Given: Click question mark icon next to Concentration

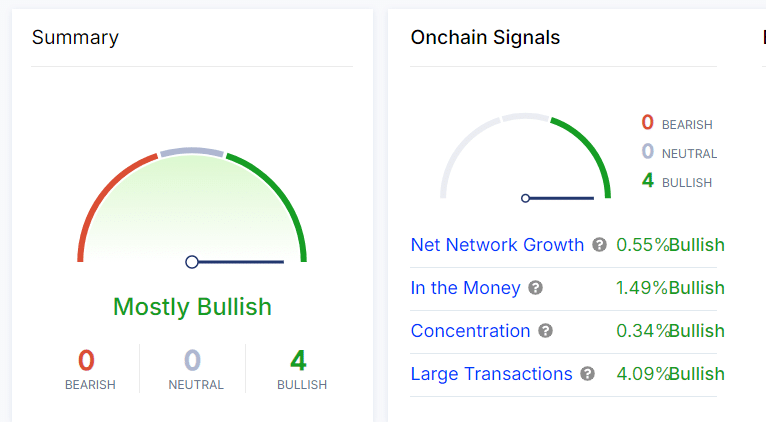Looking at the screenshot, I should point(545,331).
